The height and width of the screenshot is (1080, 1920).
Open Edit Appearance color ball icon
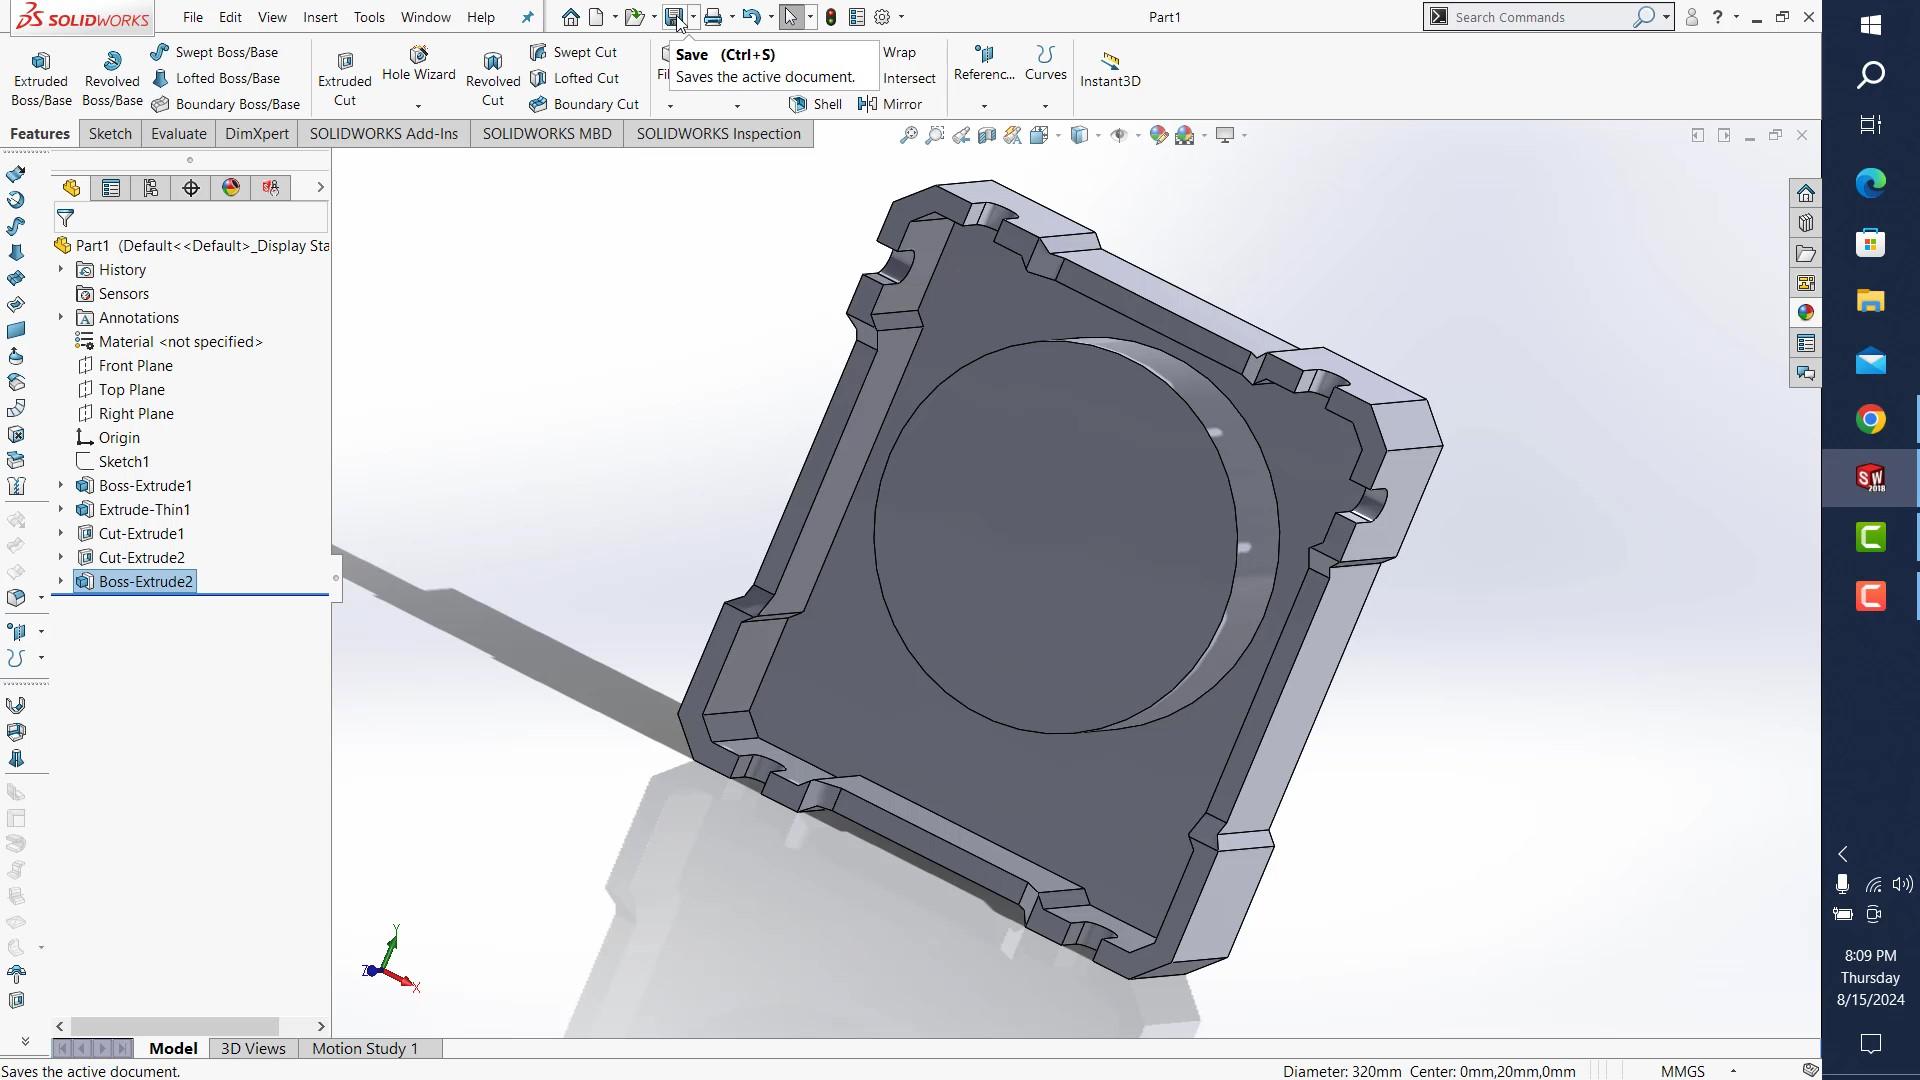click(1158, 135)
